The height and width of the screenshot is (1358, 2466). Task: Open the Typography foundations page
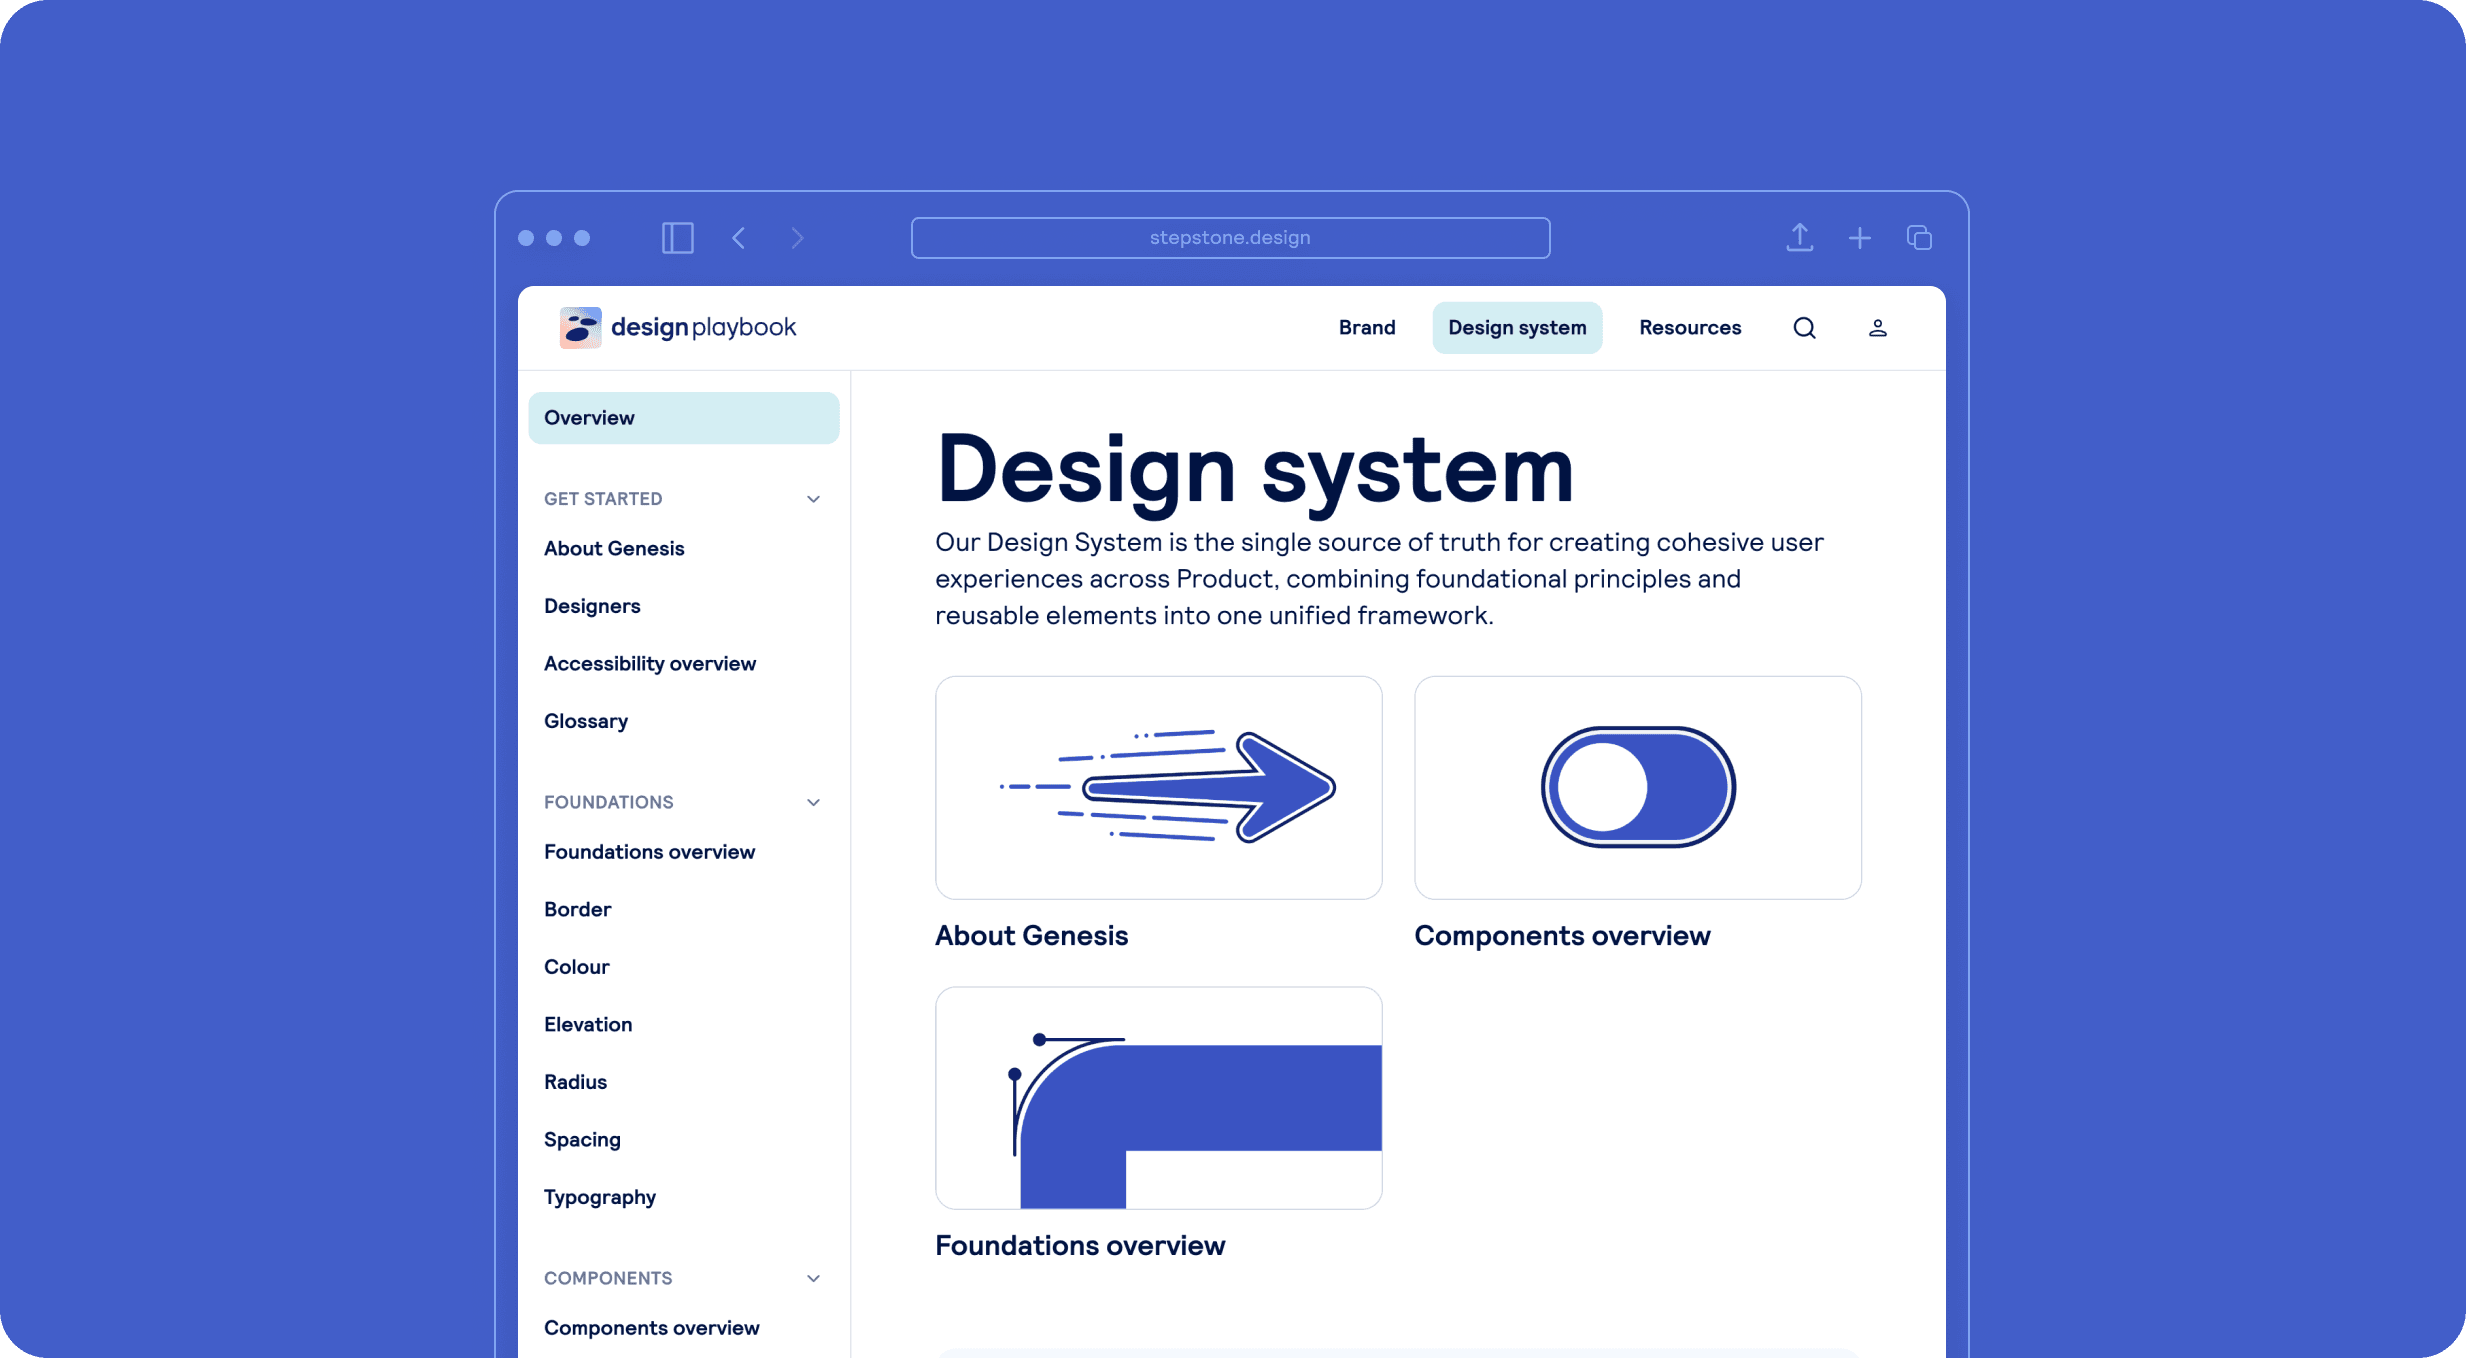600,1197
